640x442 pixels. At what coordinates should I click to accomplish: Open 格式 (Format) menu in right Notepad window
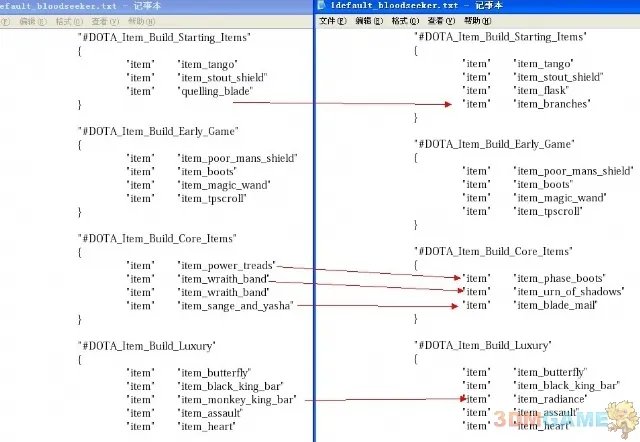(401, 20)
